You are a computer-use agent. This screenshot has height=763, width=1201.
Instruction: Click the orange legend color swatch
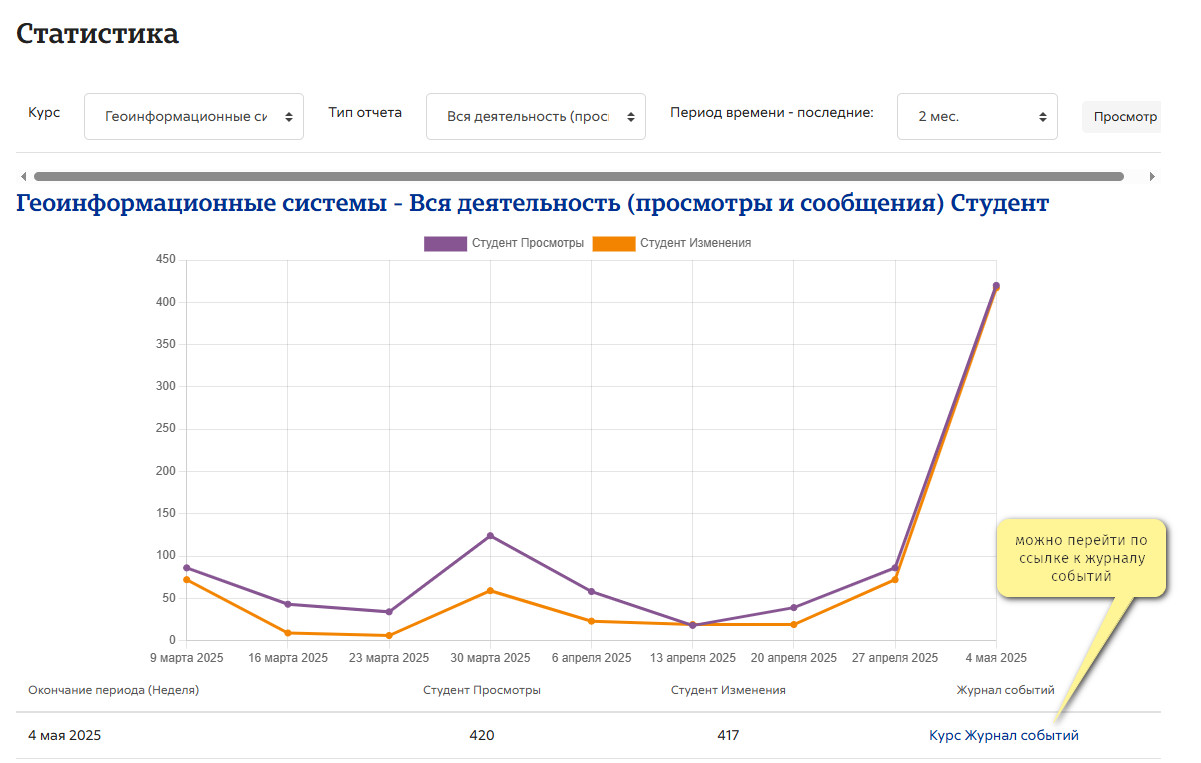(x=614, y=243)
